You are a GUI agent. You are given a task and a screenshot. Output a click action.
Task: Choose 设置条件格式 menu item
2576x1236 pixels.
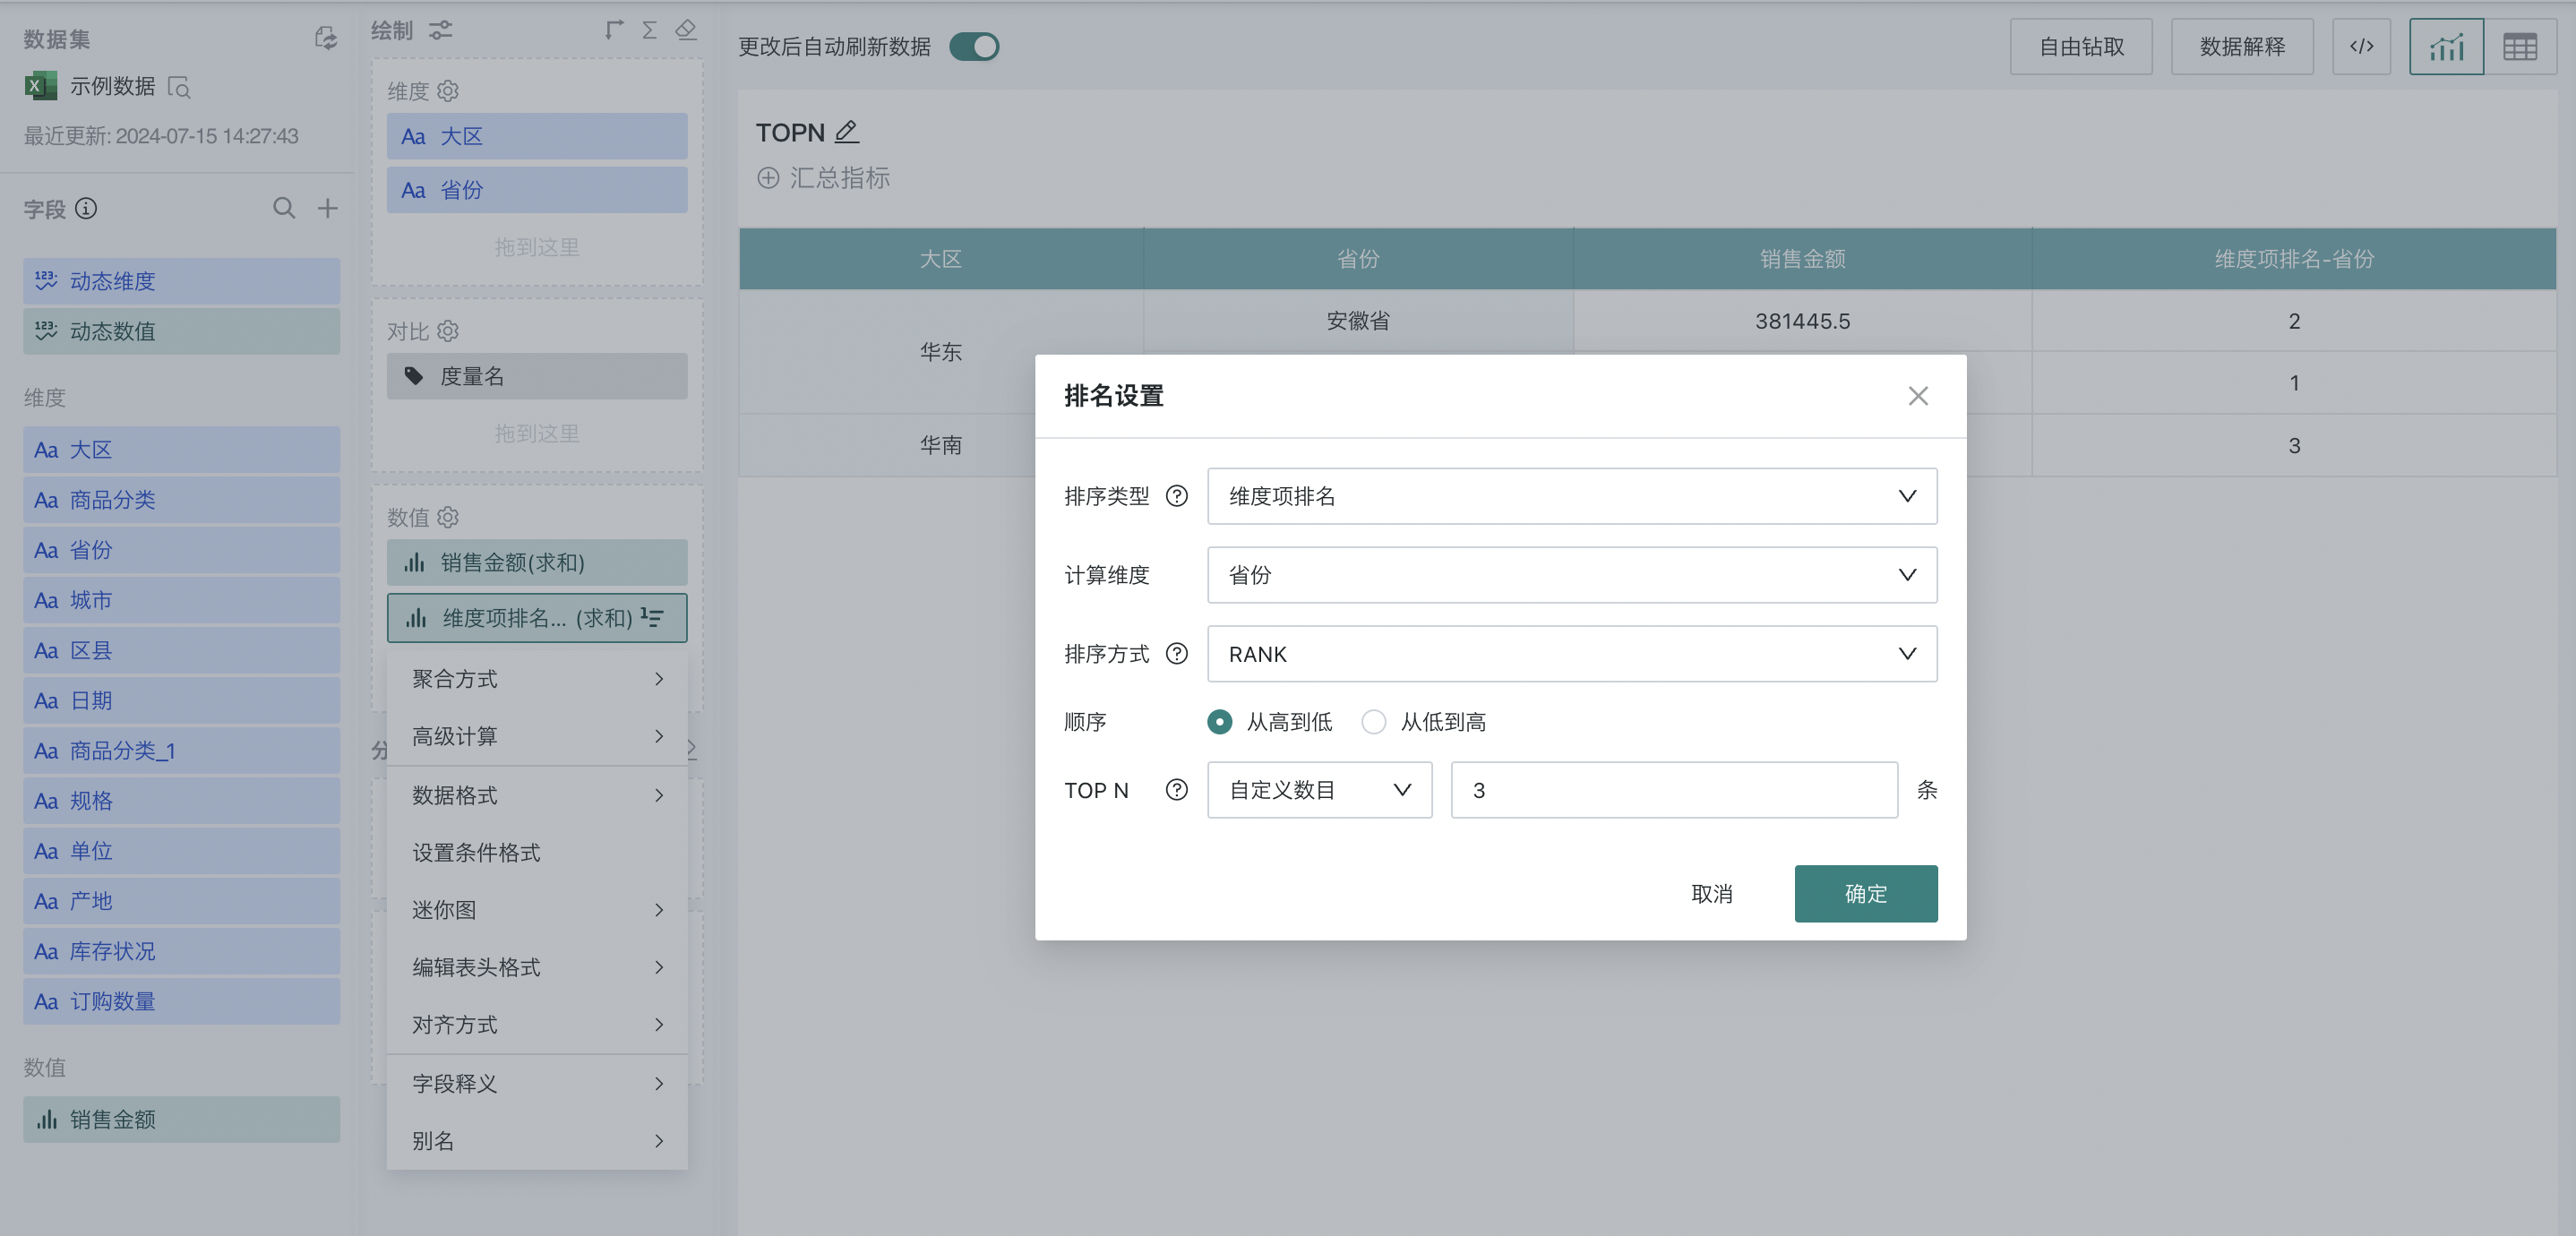537,852
